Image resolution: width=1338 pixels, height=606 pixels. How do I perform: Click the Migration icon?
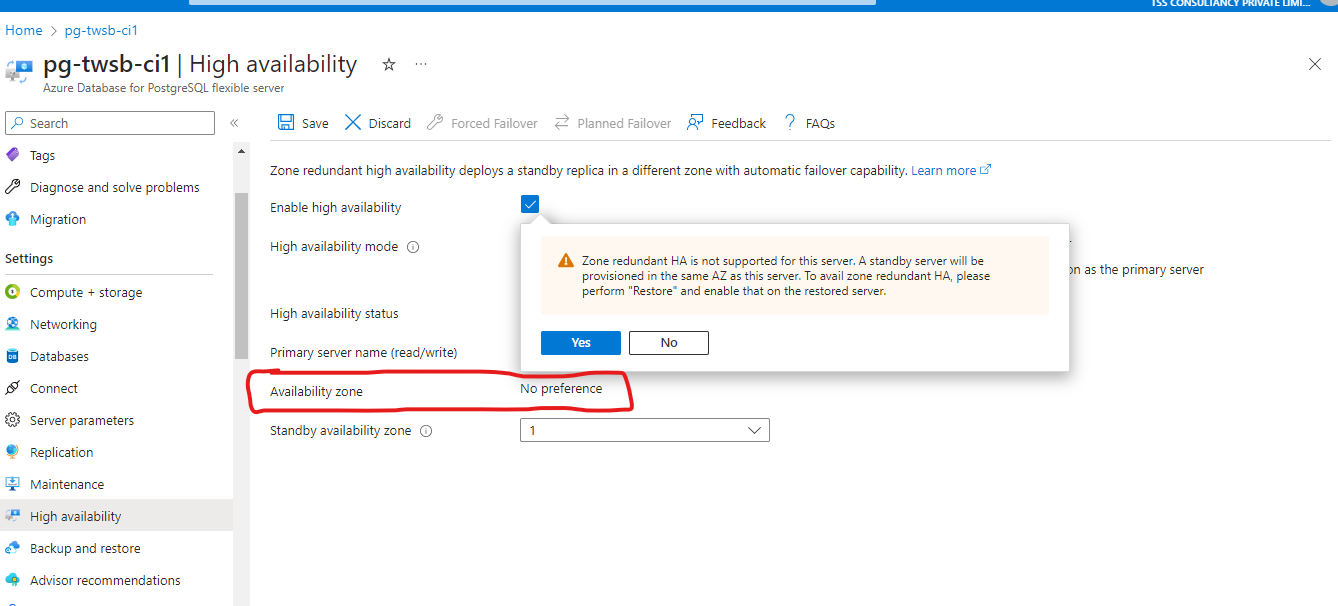click(x=13, y=219)
